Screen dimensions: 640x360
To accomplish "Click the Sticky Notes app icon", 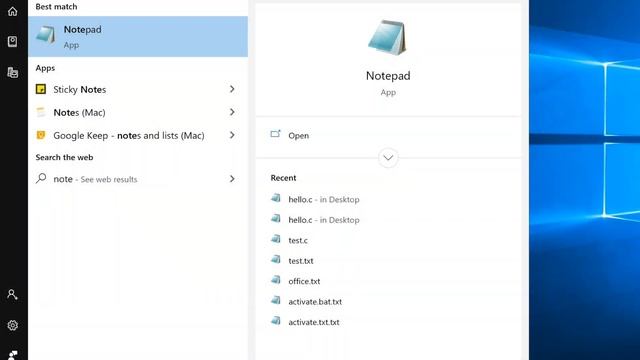I will point(41,89).
